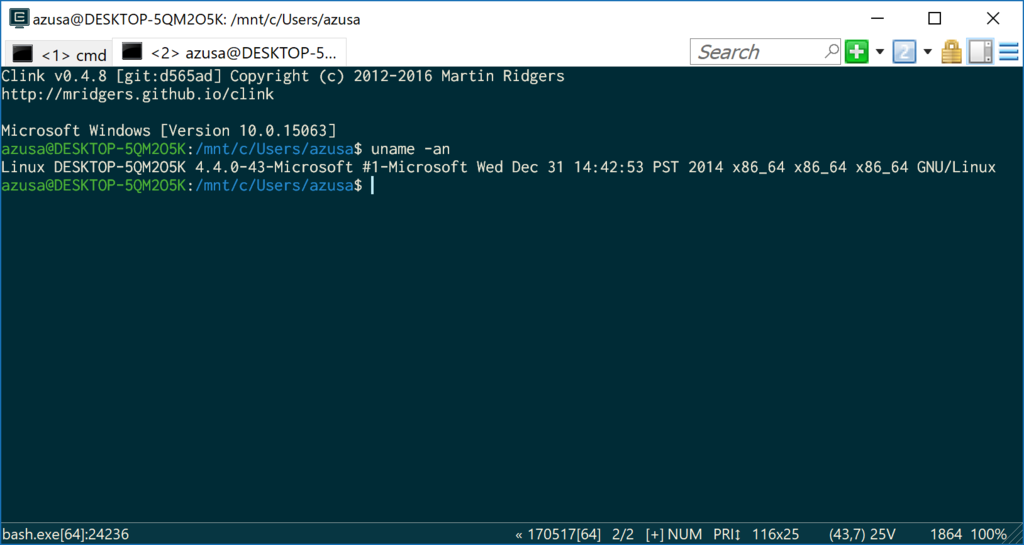This screenshot has height=545, width=1024.
Task: Toggle the scrollbar visibility icon
Action: pos(980,52)
